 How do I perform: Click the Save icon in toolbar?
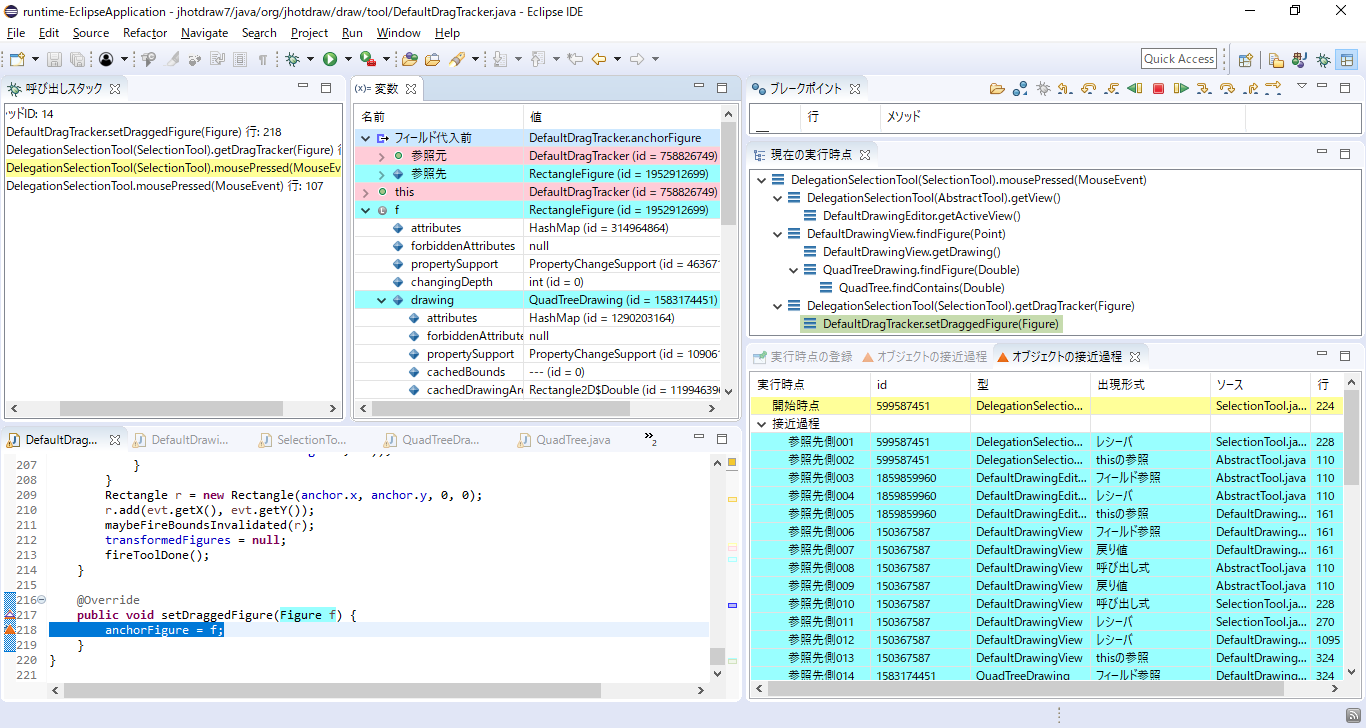[x=54, y=60]
